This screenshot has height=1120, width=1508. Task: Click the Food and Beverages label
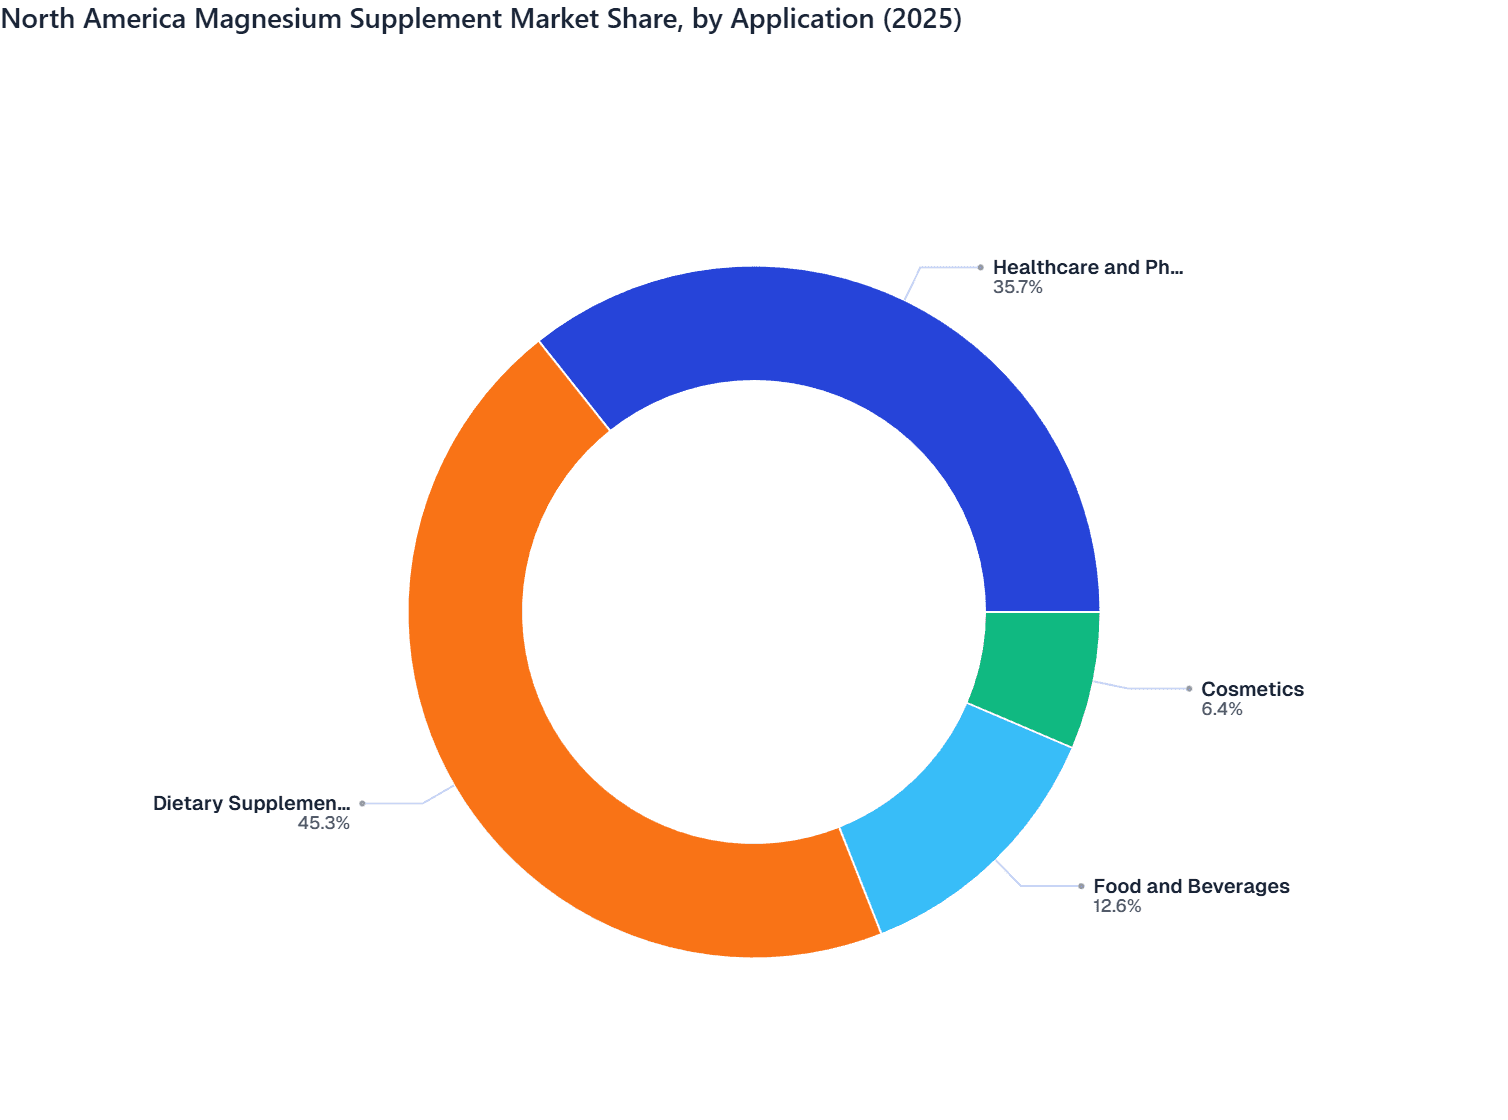click(1192, 886)
